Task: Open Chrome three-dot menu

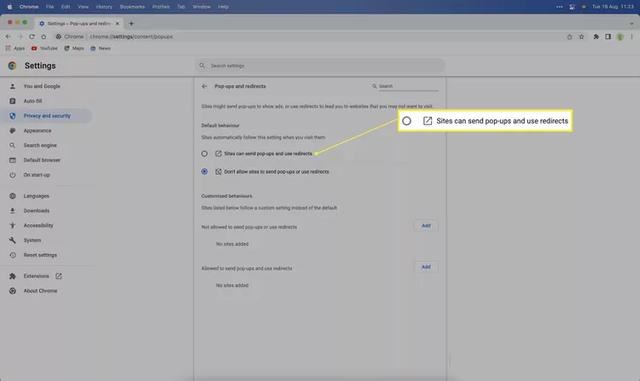Action: pos(631,36)
